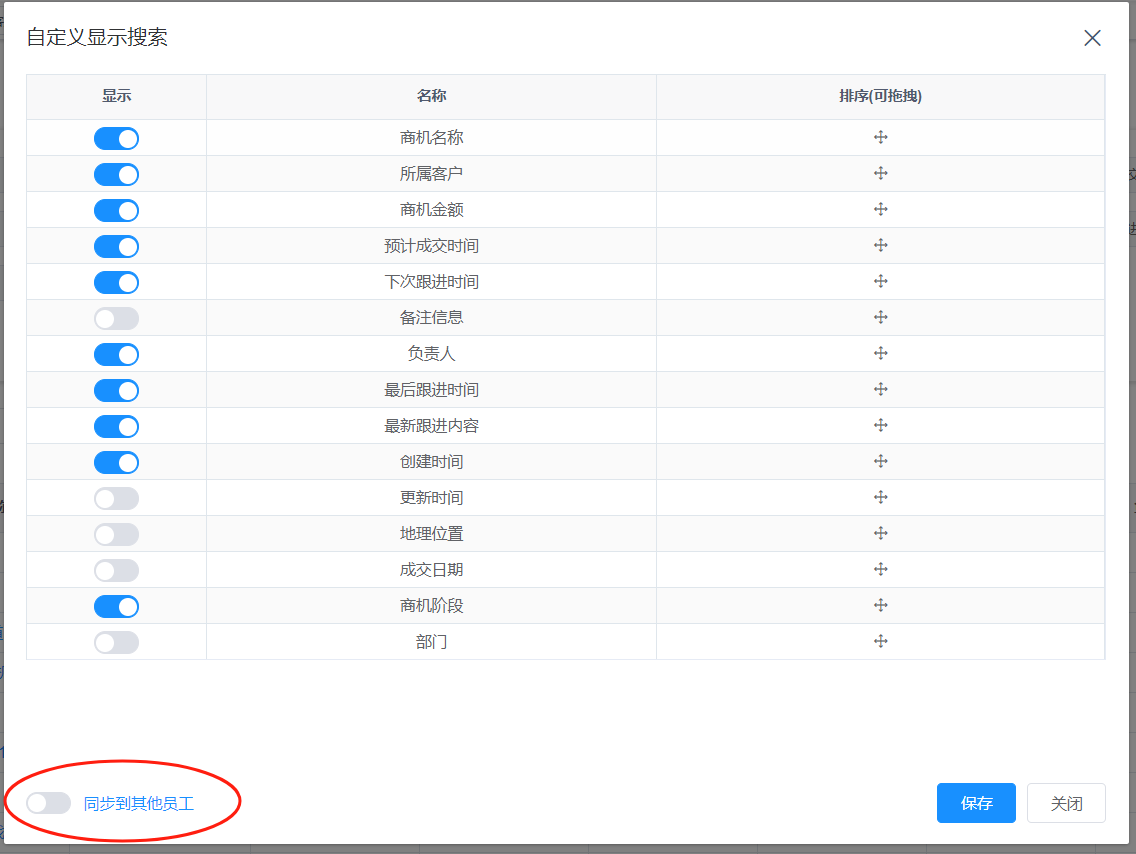This screenshot has height=854, width=1136.
Task: Click the drag handle in 负责人 row
Action: (881, 354)
